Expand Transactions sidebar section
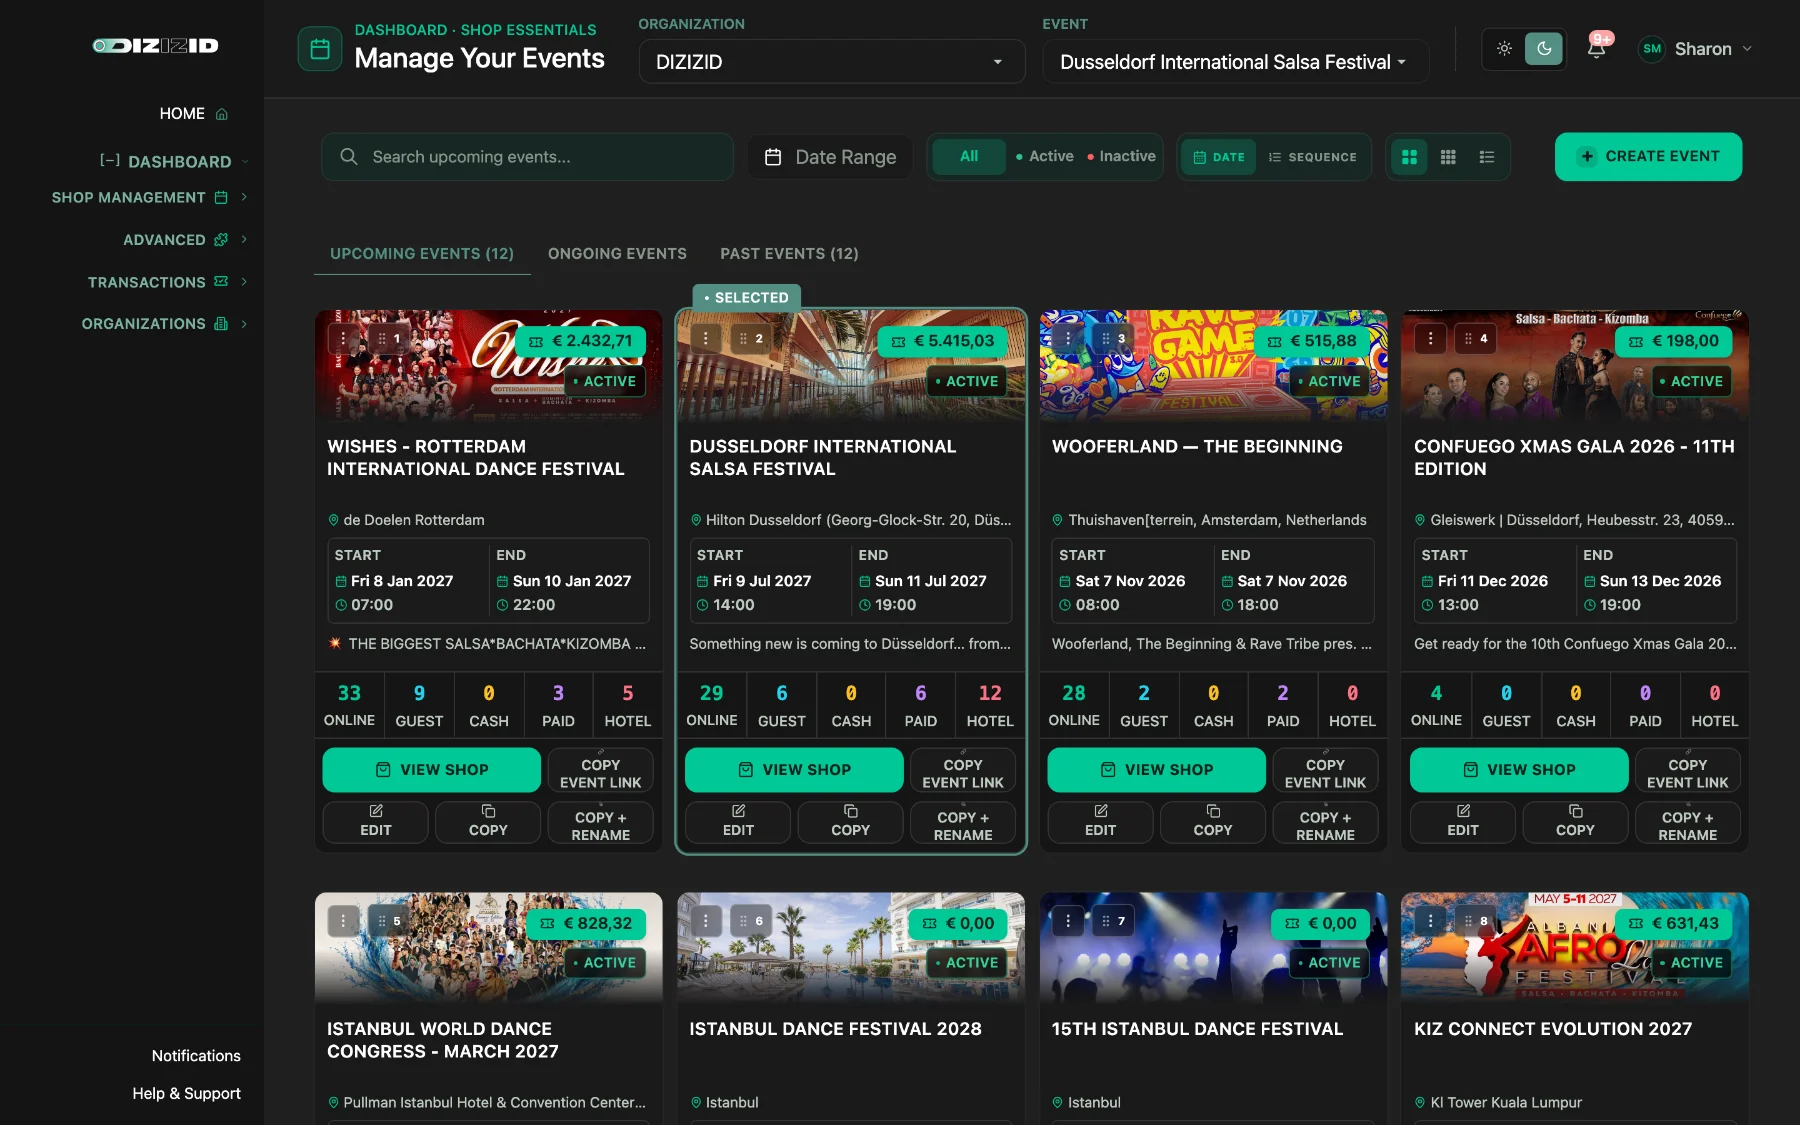 (167, 282)
